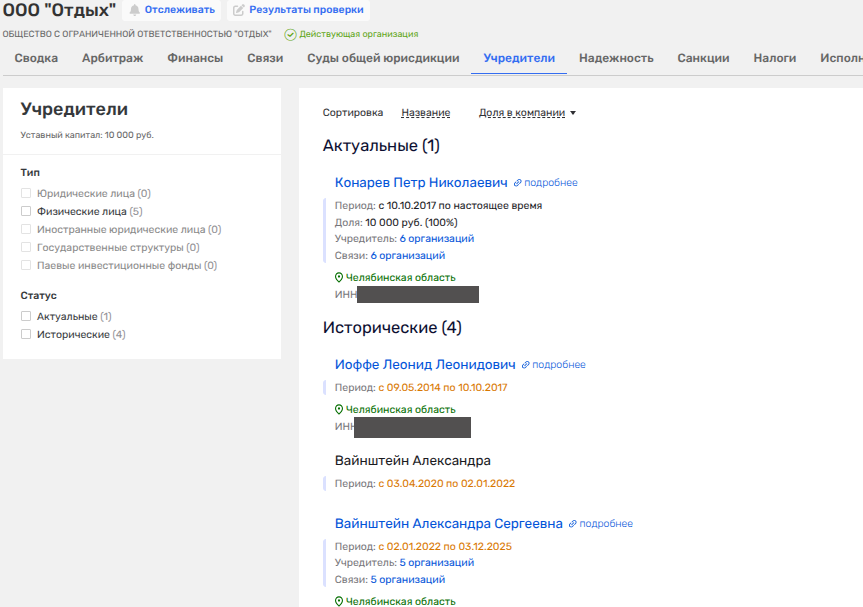Toggle Государственные структуры checkbox
The height and width of the screenshot is (607, 863).
(x=26, y=248)
